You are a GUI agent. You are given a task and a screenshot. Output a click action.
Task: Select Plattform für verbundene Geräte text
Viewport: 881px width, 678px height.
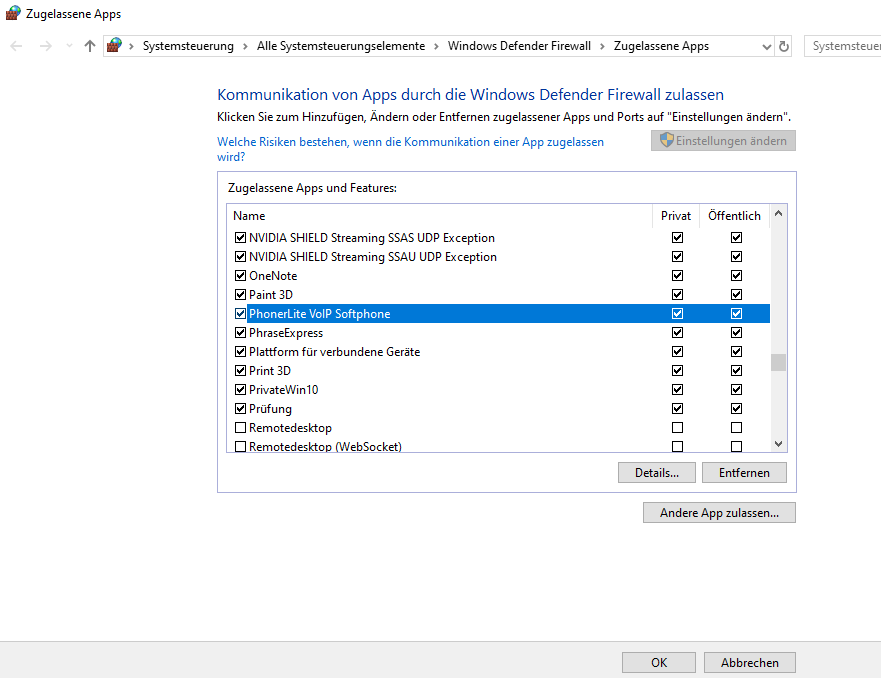point(334,352)
